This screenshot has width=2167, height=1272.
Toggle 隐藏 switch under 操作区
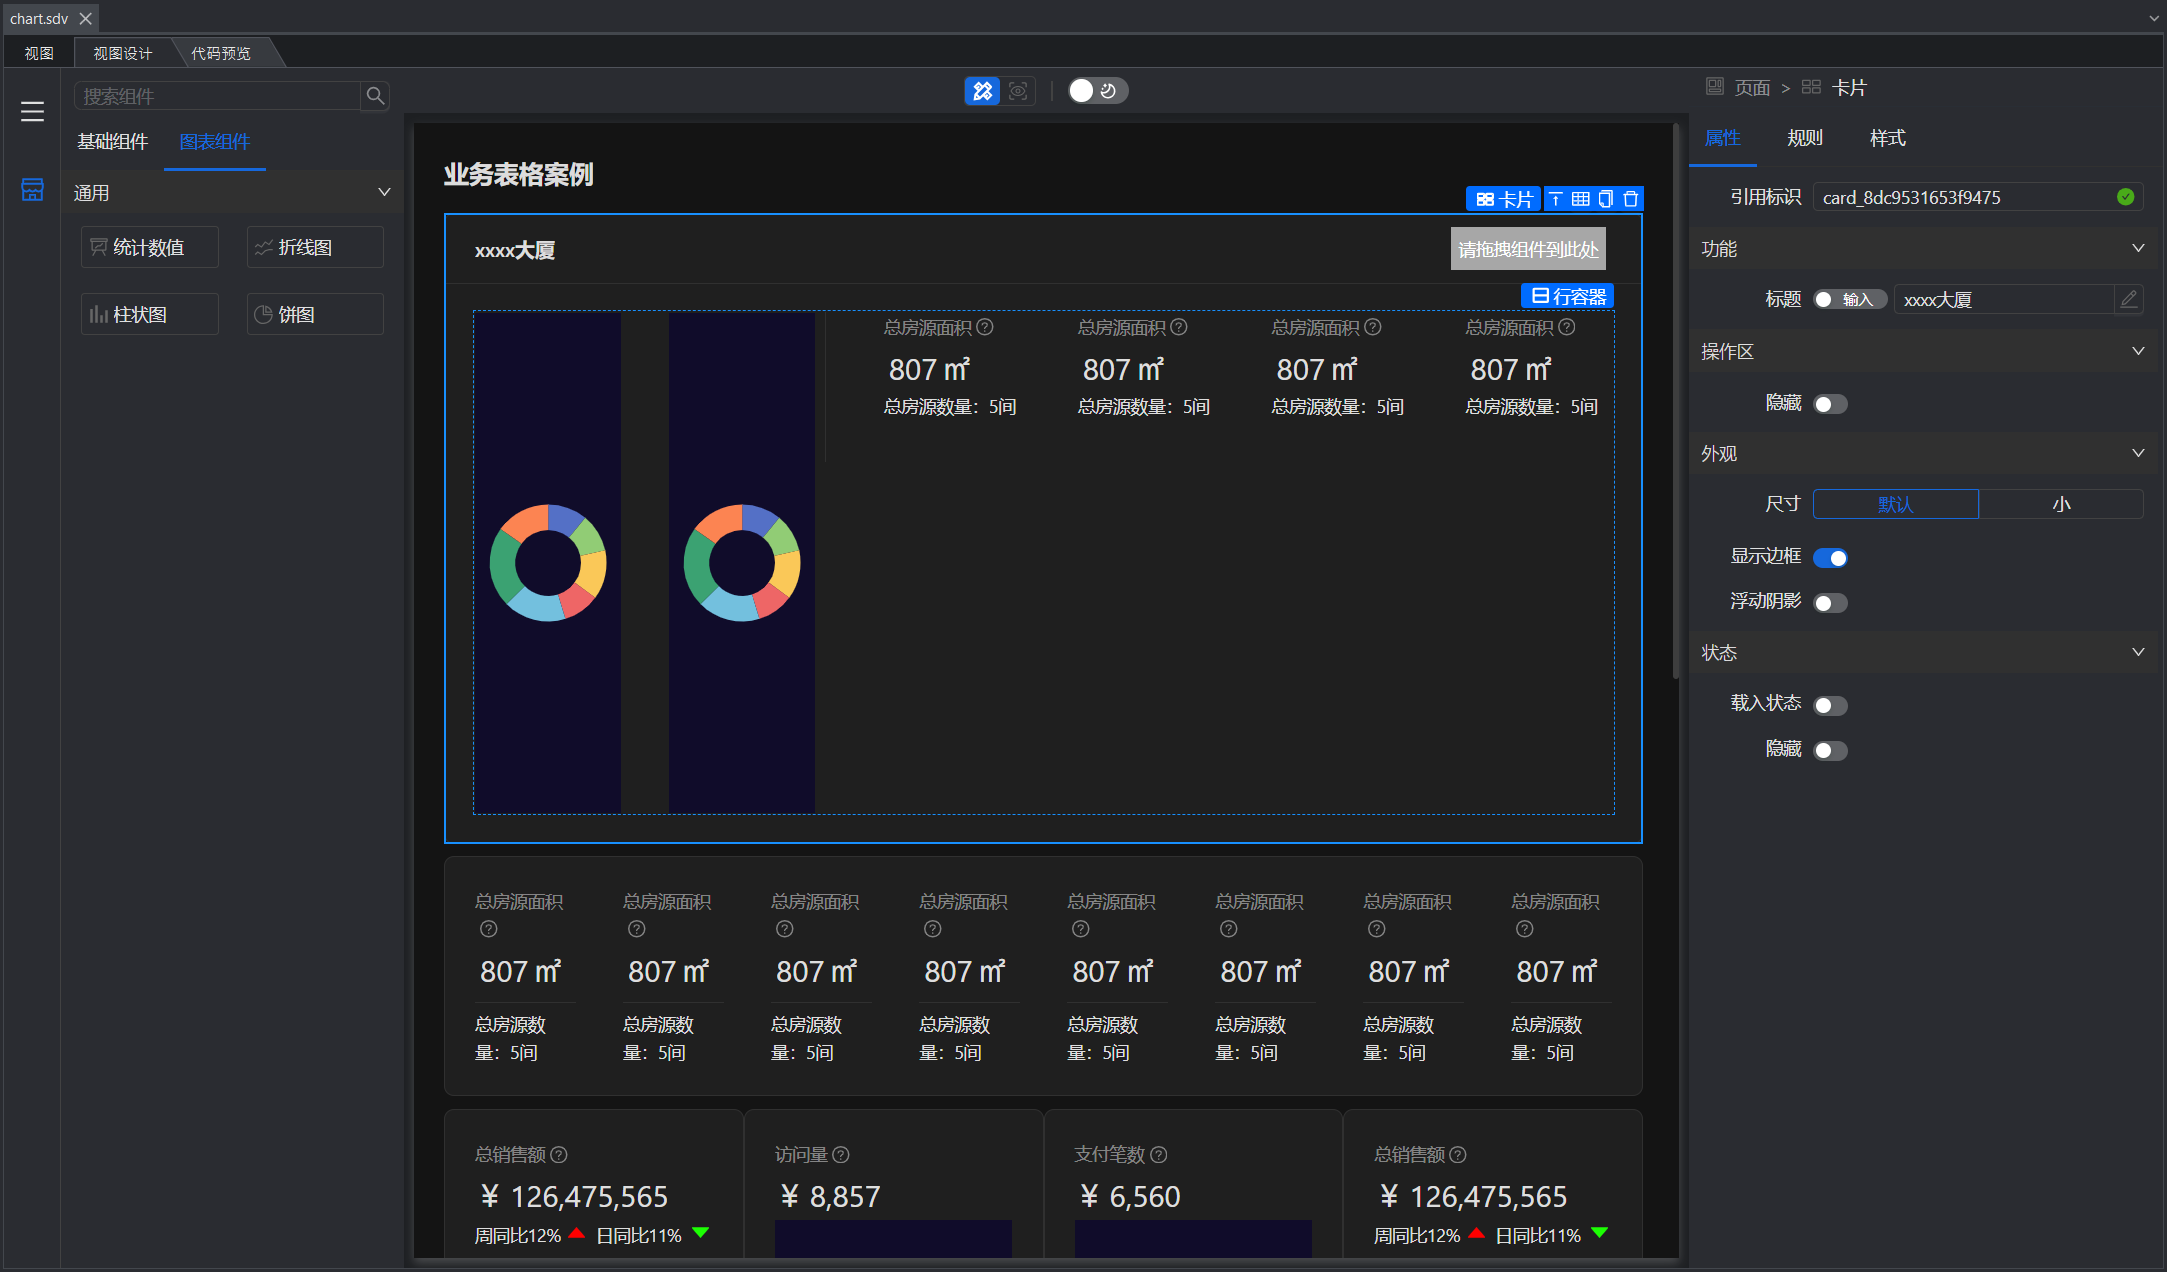[1831, 404]
